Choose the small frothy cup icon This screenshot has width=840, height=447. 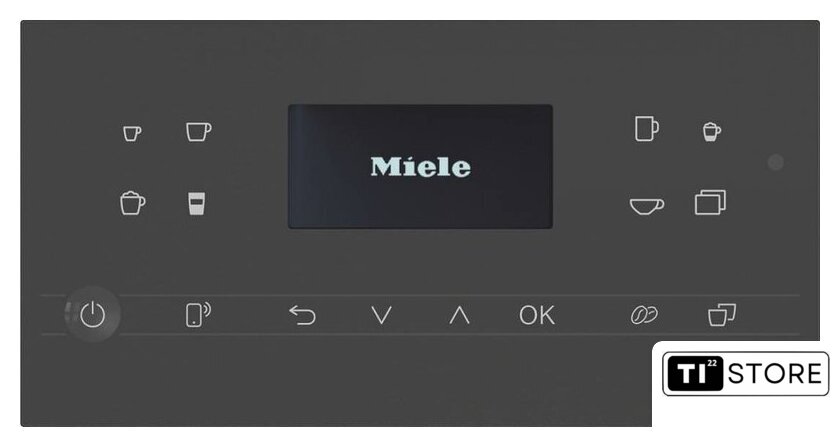pos(711,132)
